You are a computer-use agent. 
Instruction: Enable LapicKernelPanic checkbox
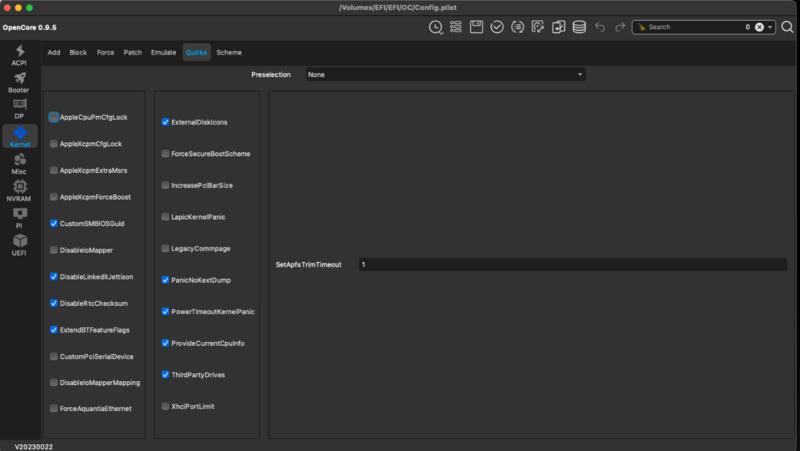coord(165,217)
